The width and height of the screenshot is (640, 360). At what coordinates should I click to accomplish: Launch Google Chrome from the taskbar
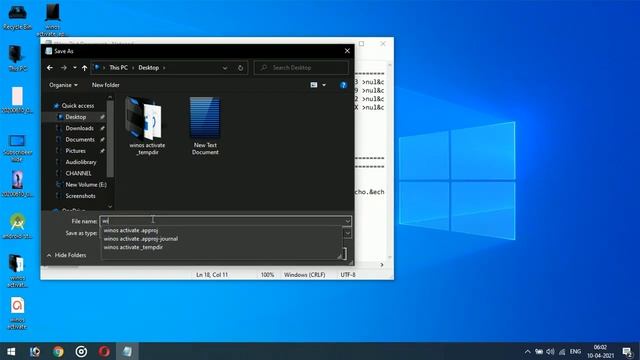point(58,351)
